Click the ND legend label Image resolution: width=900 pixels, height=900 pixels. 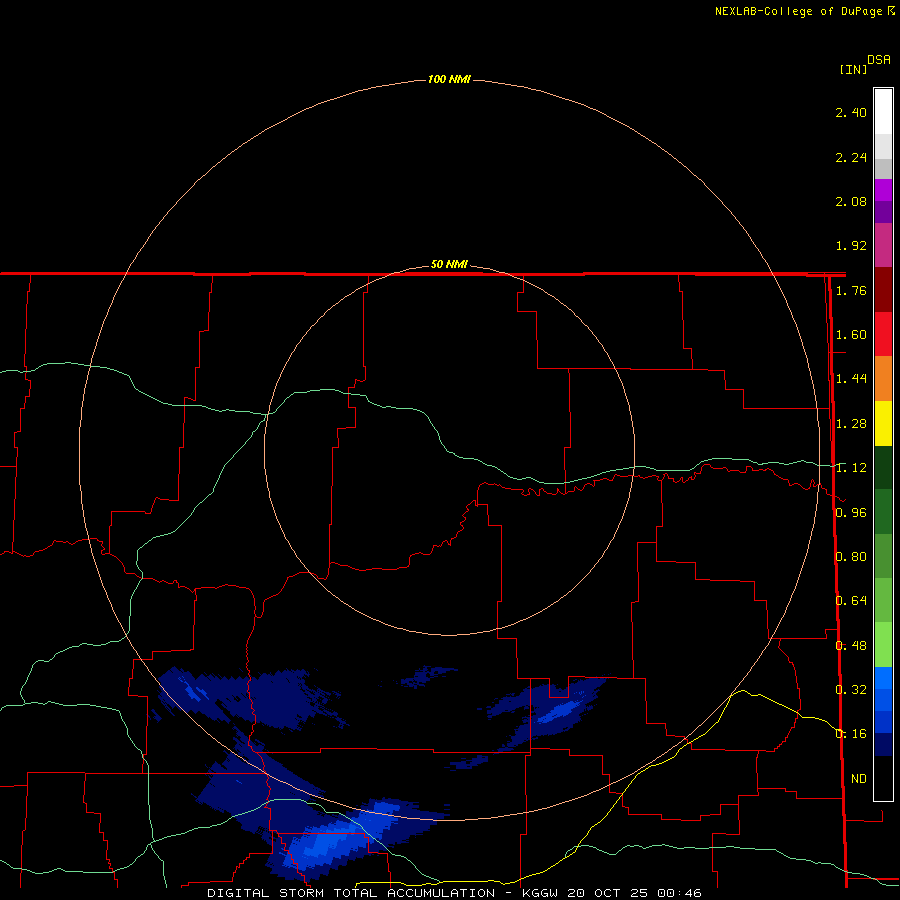(859, 779)
